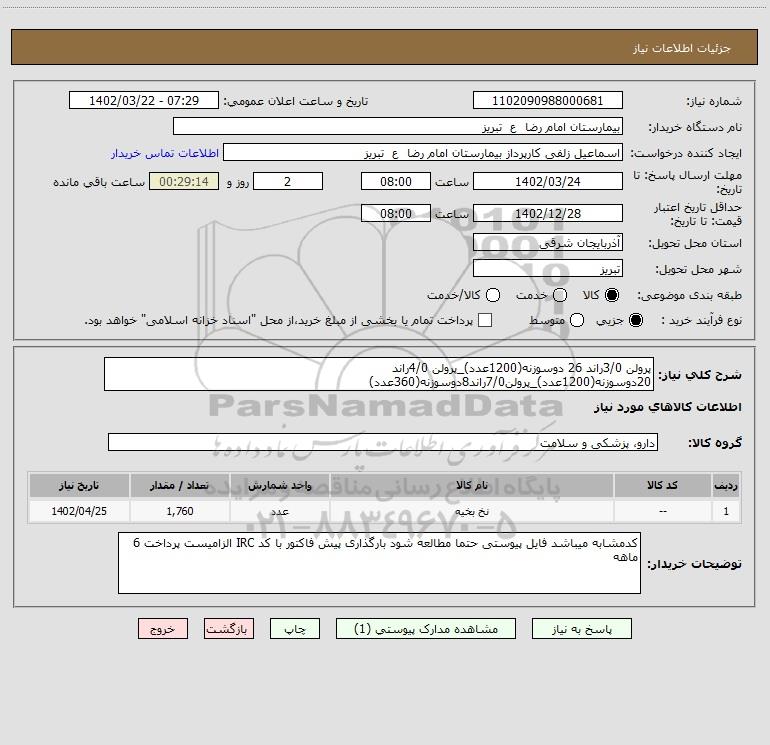Select the کالا radio button

coord(612,295)
